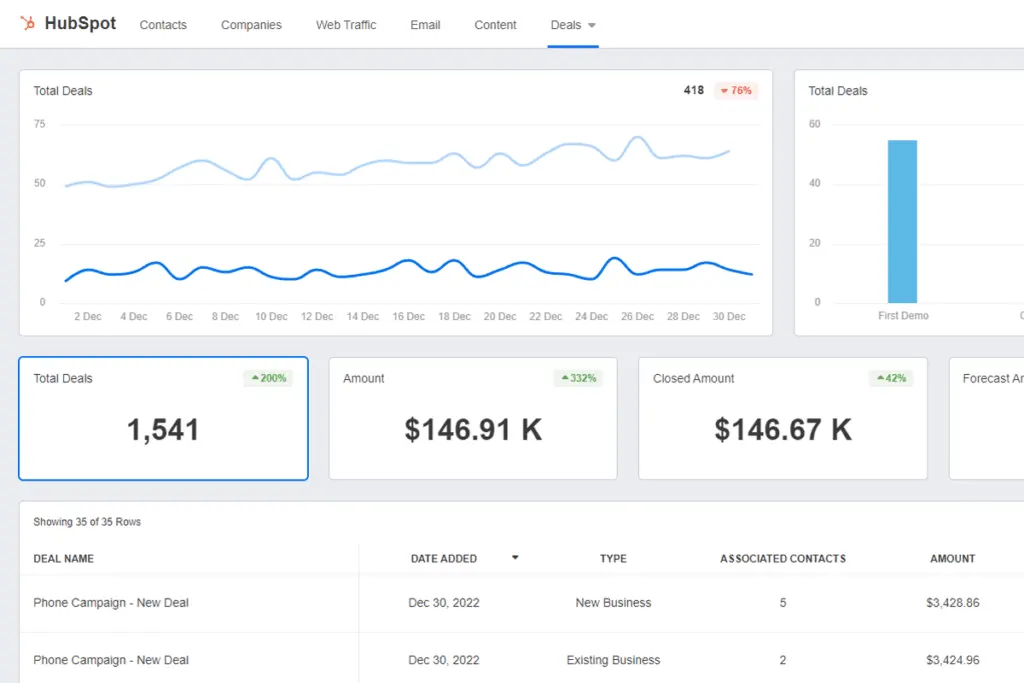Open the Contacts tab
1024x683 pixels.
pyautogui.click(x=163, y=25)
